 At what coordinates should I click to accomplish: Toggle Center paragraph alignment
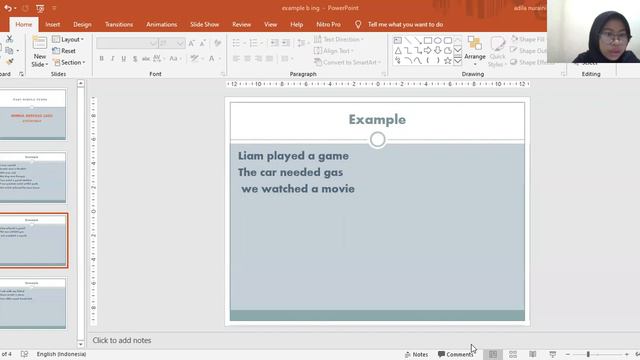click(247, 59)
